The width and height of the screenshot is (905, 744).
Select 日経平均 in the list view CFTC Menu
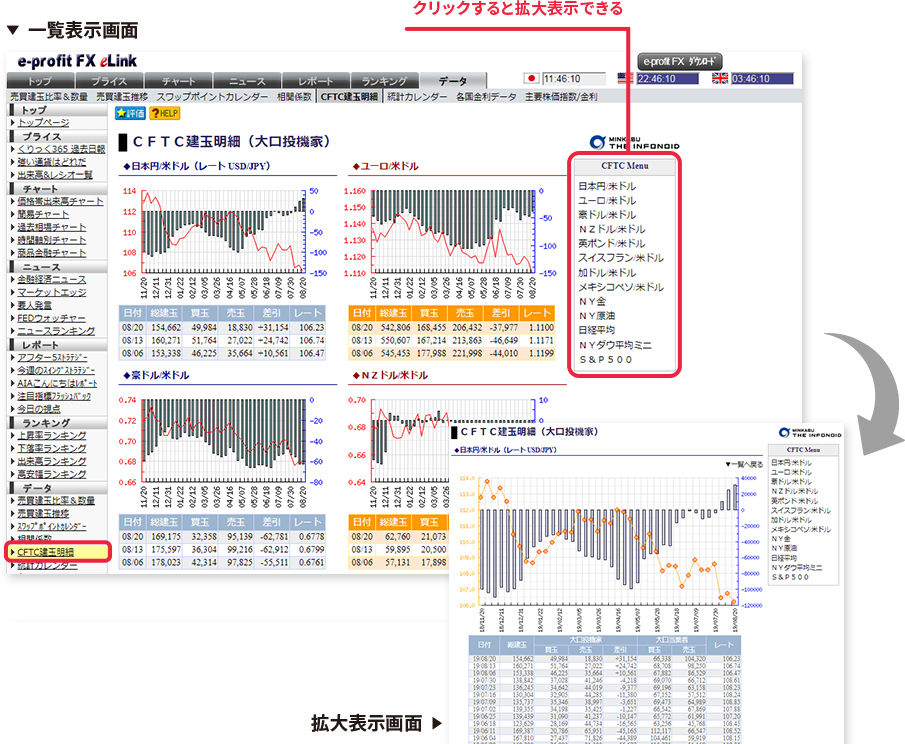pyautogui.click(x=597, y=330)
